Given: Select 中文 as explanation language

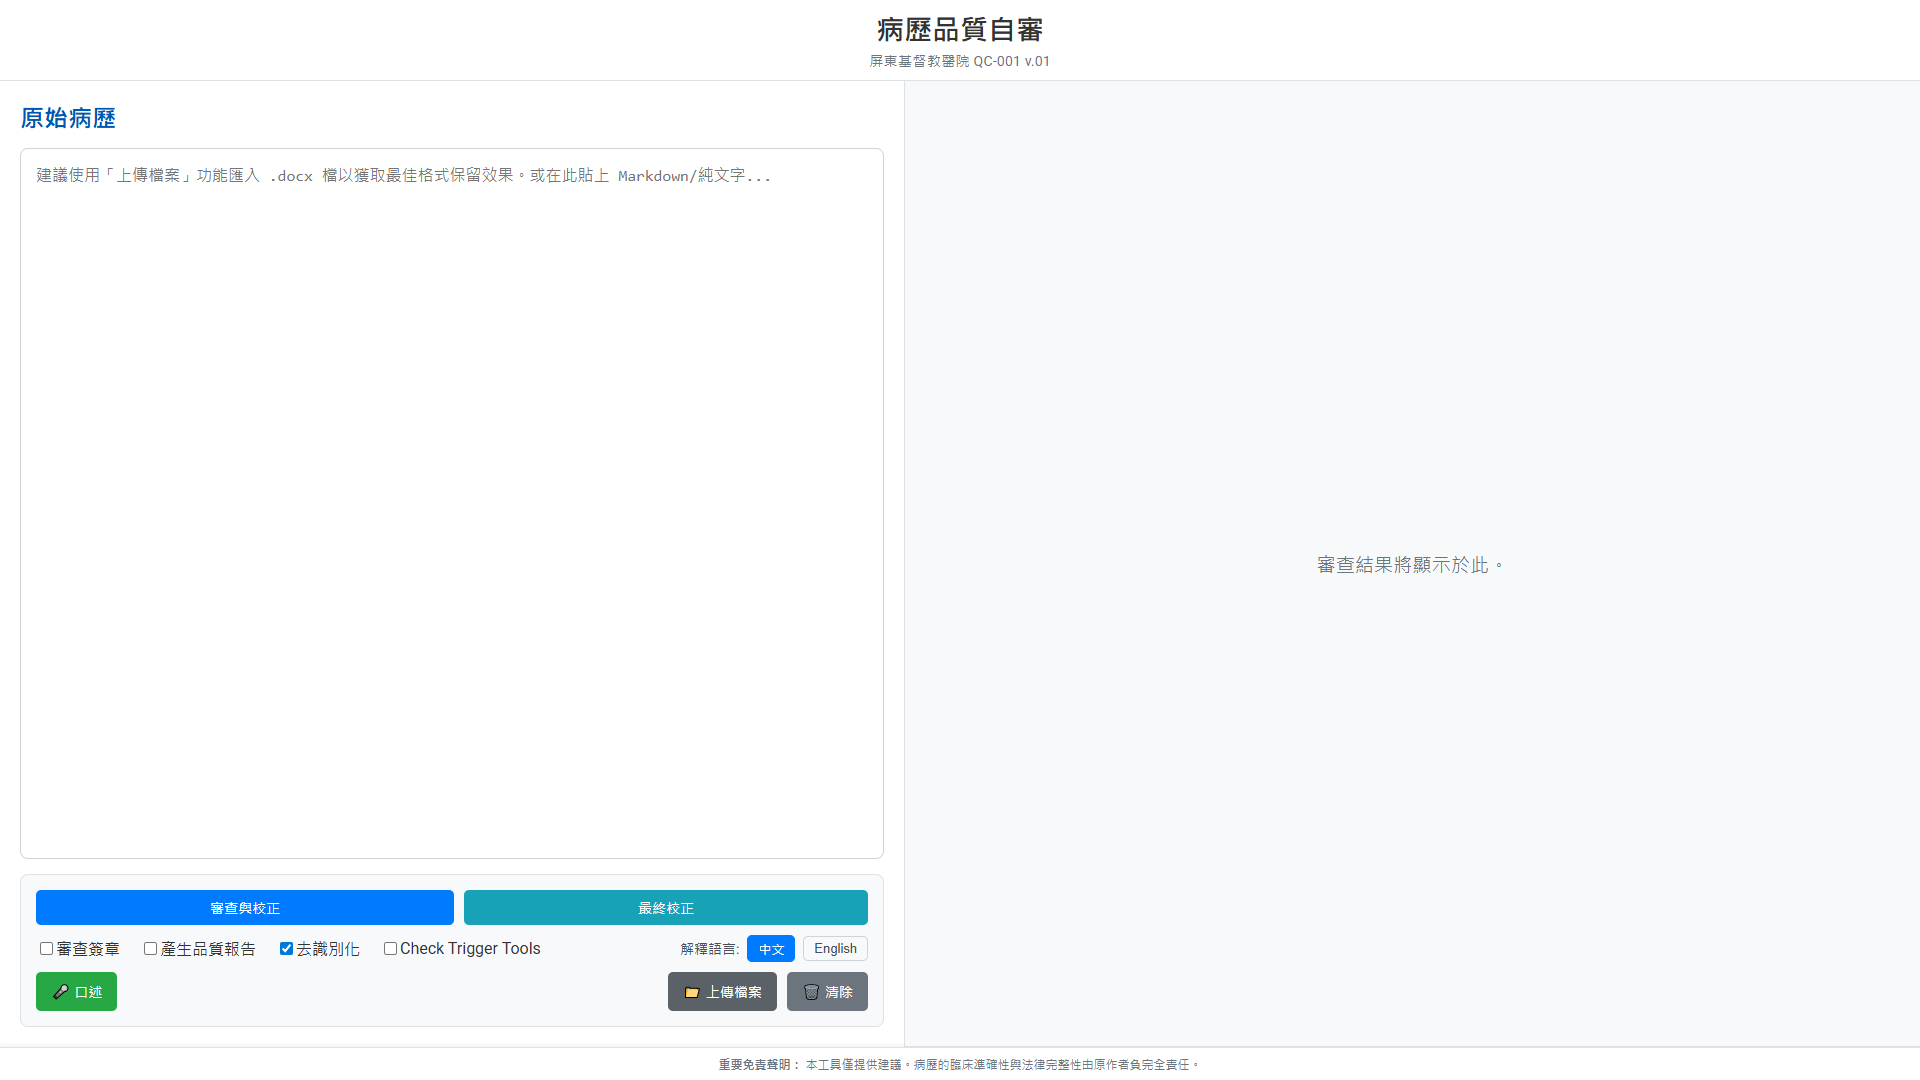Looking at the screenshot, I should [x=770, y=948].
